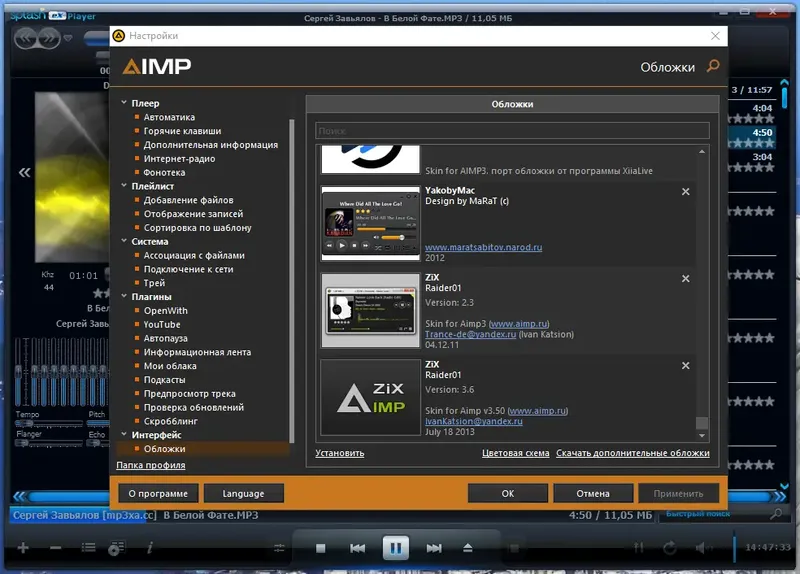Click forward round arrow button in Splash player
The height and width of the screenshot is (574, 800).
point(49,38)
